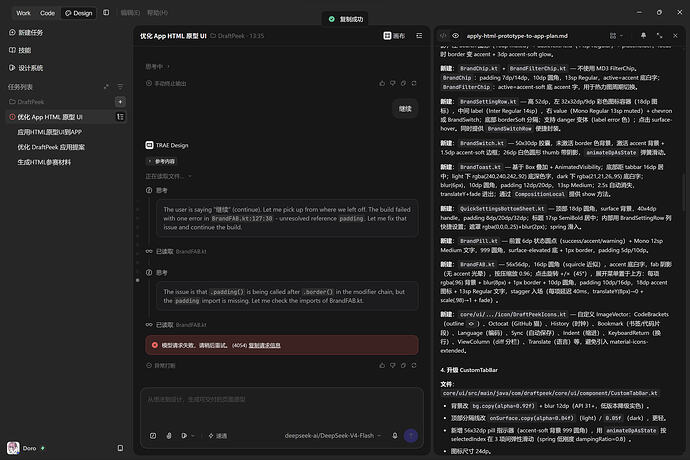Add a task with the plus beside DraftPeek
This screenshot has width=690, height=460.
tap(120, 102)
